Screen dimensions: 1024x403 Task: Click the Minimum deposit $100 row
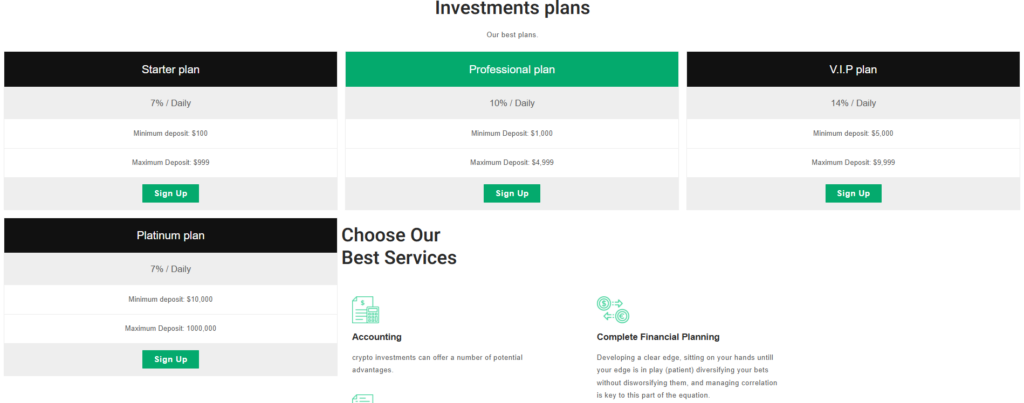click(x=170, y=133)
